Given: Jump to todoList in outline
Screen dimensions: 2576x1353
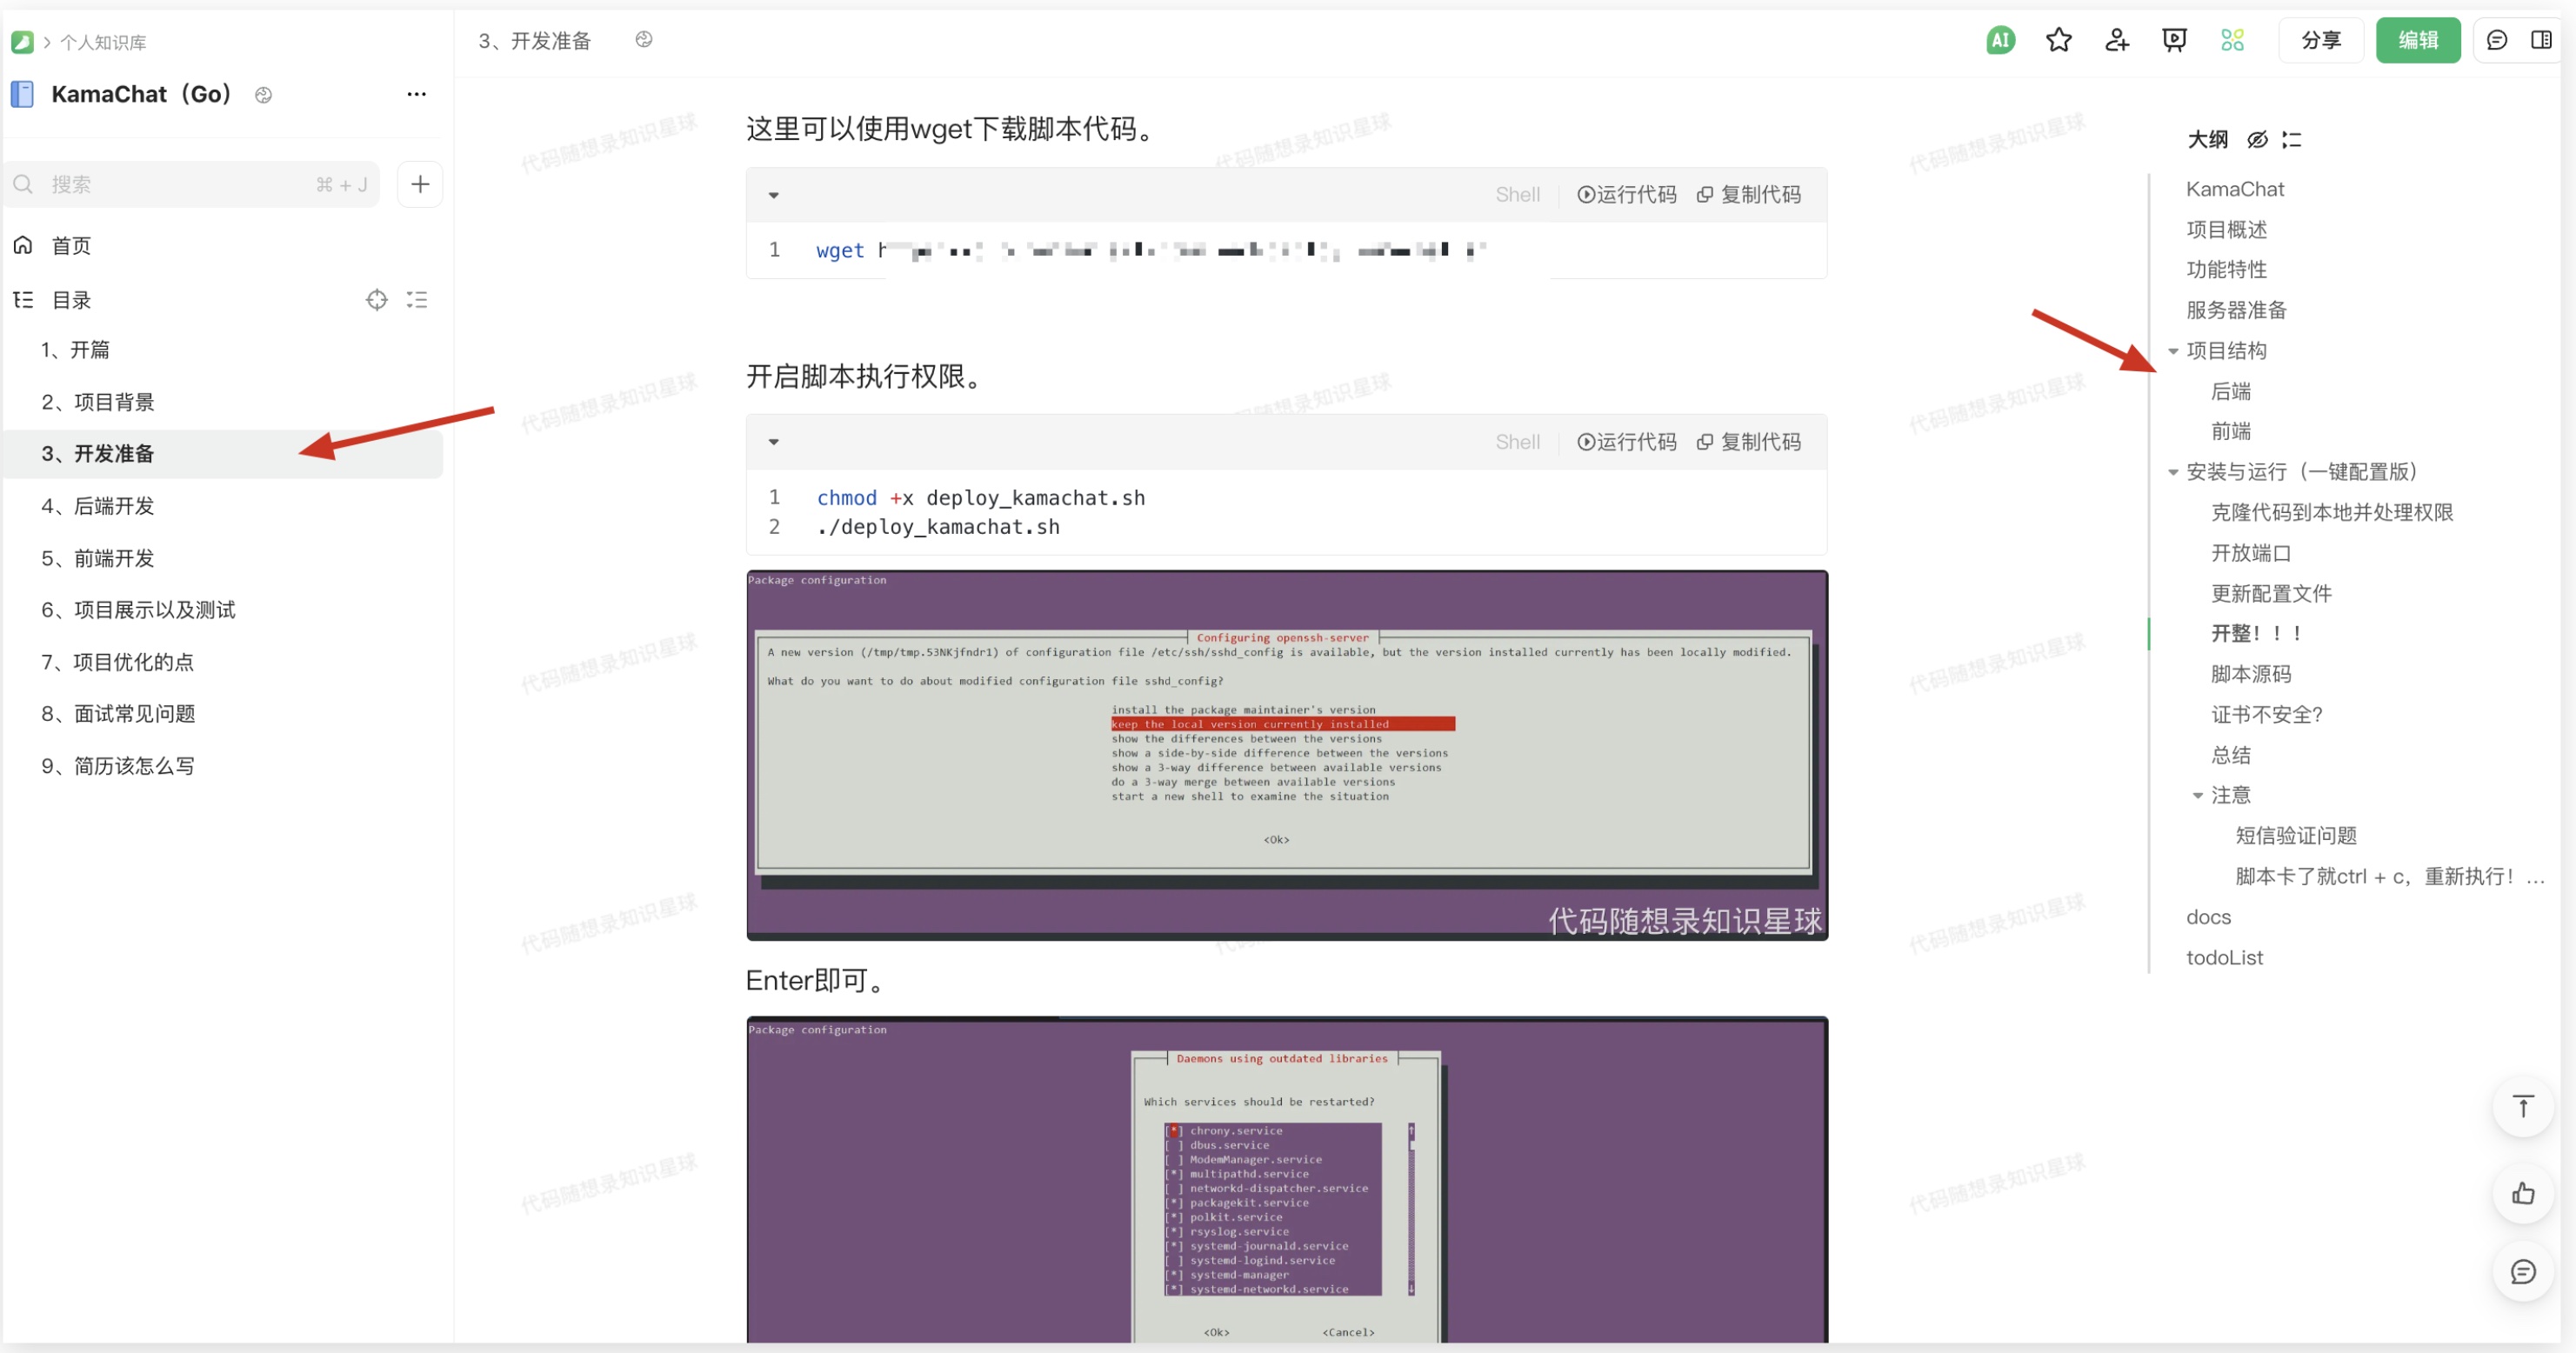Looking at the screenshot, I should [2224, 958].
